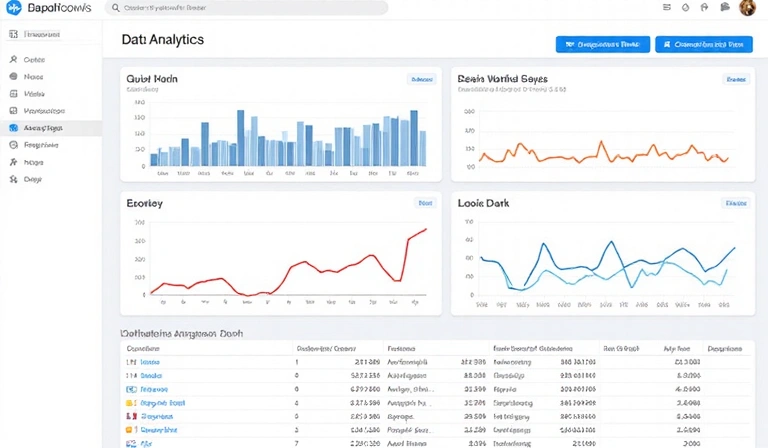Open the bar chart card's corner options button
This screenshot has height=448, width=768.
point(422,78)
